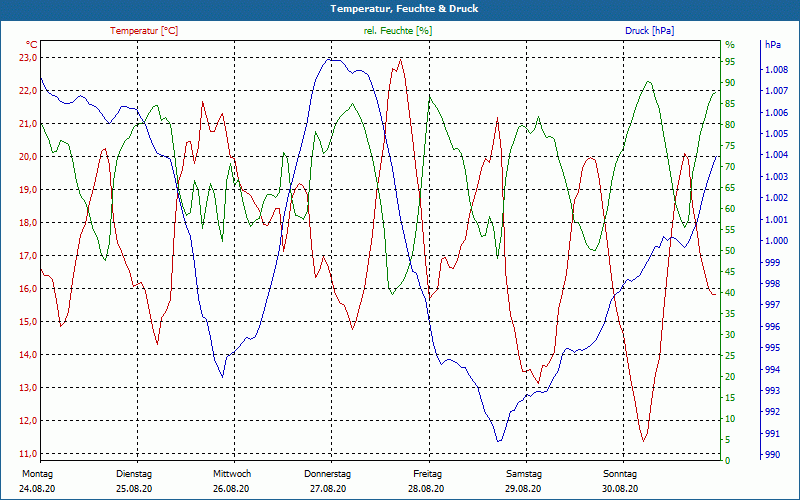Click the '65' humidity axis value
The width and height of the screenshot is (800, 500).
click(x=730, y=188)
